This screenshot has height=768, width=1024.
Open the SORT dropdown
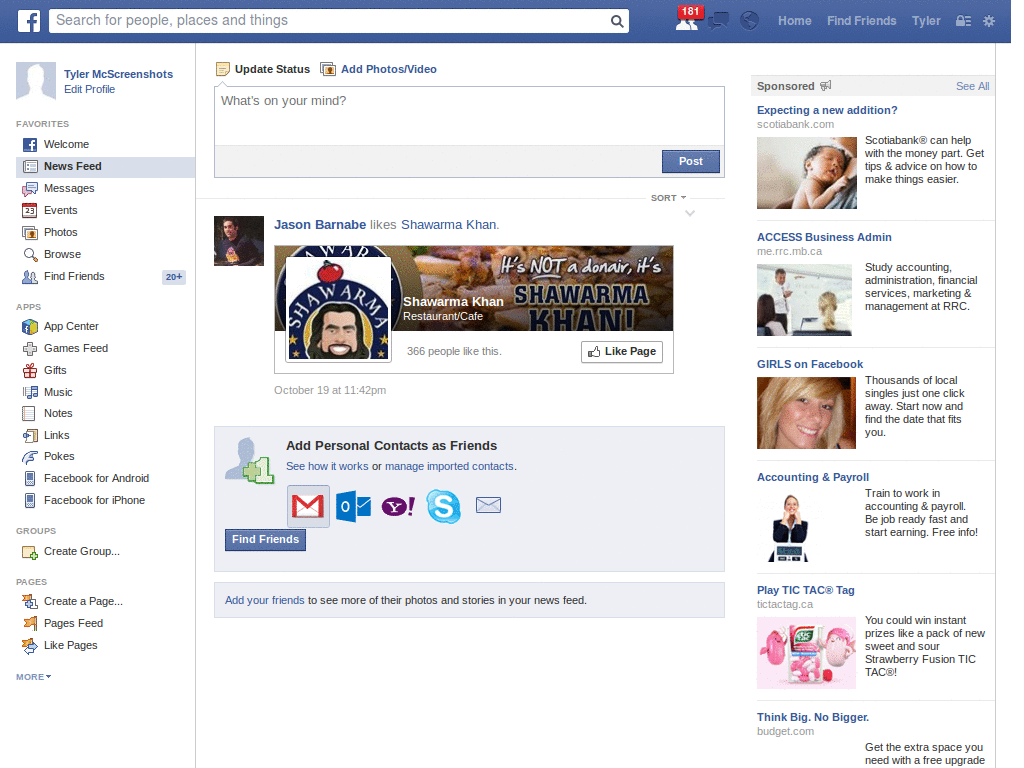pyautogui.click(x=668, y=198)
